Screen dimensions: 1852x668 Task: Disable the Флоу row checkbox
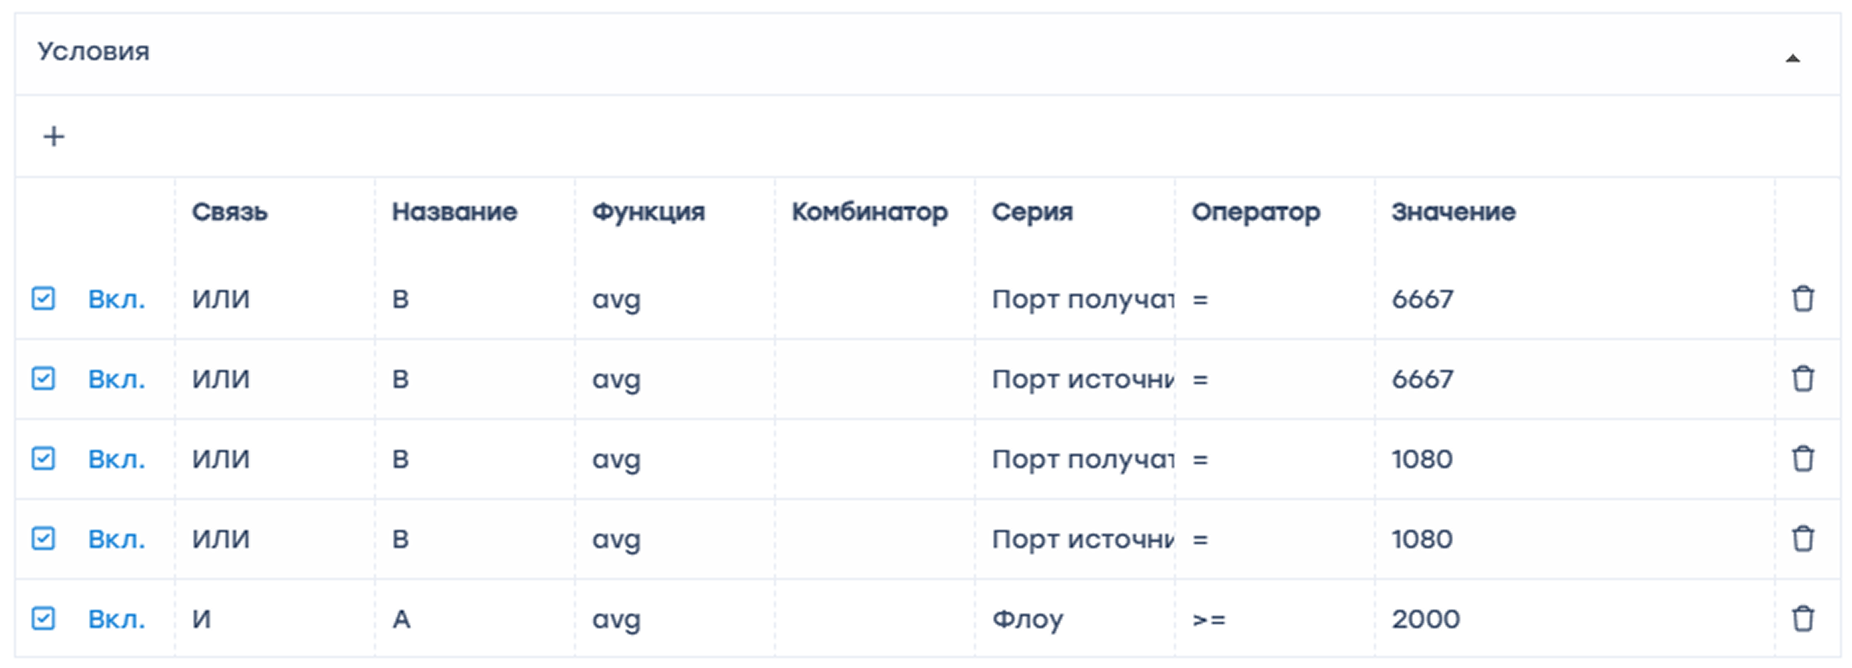[43, 619]
